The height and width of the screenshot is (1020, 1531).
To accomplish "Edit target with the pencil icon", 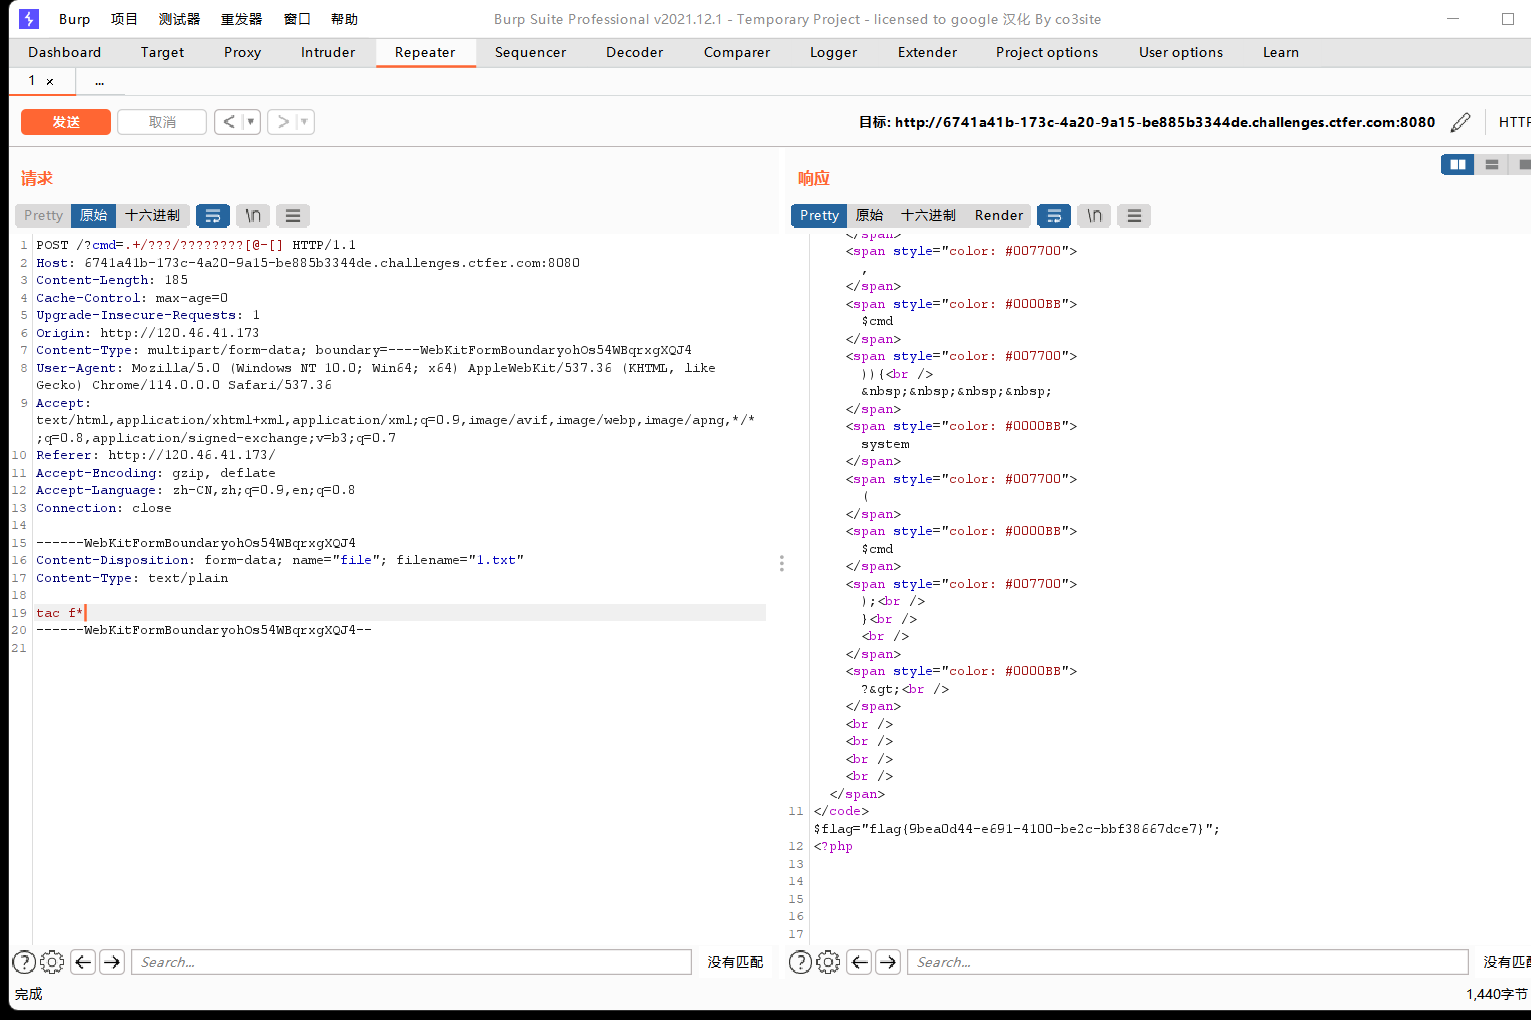I will 1460,122.
